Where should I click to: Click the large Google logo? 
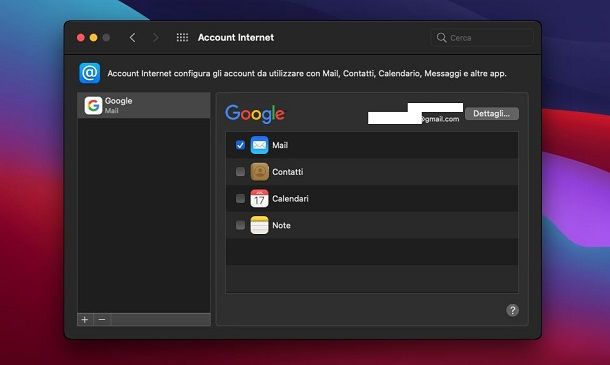[x=255, y=114]
